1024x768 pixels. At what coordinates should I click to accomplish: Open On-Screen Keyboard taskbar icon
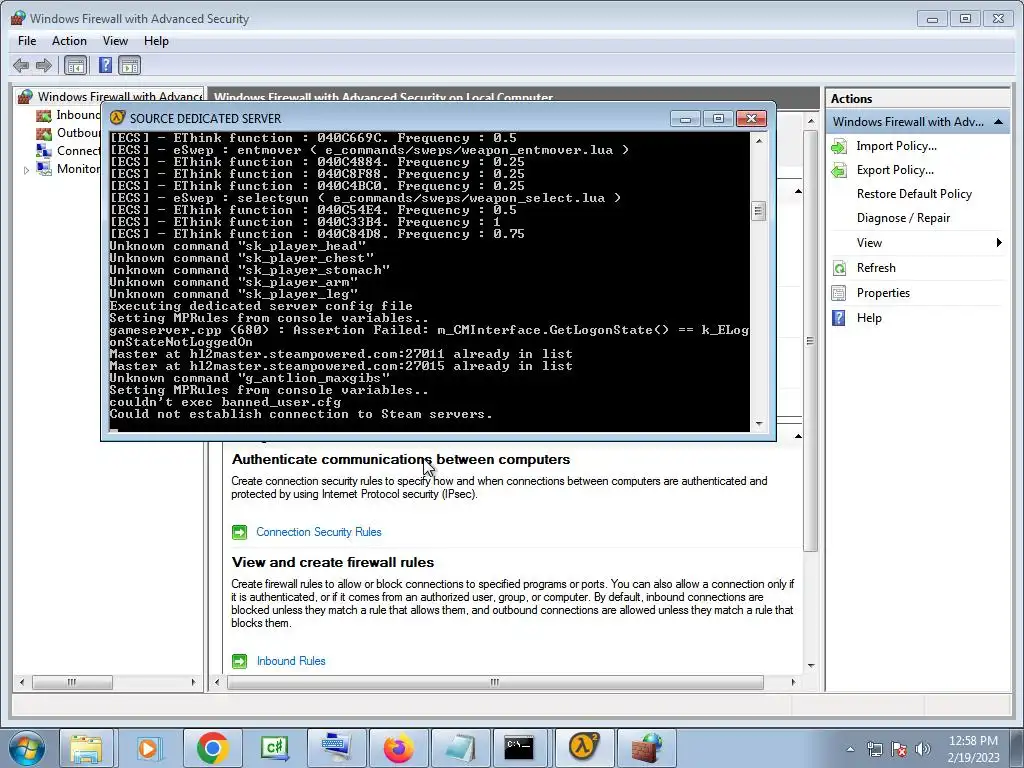[337, 748]
